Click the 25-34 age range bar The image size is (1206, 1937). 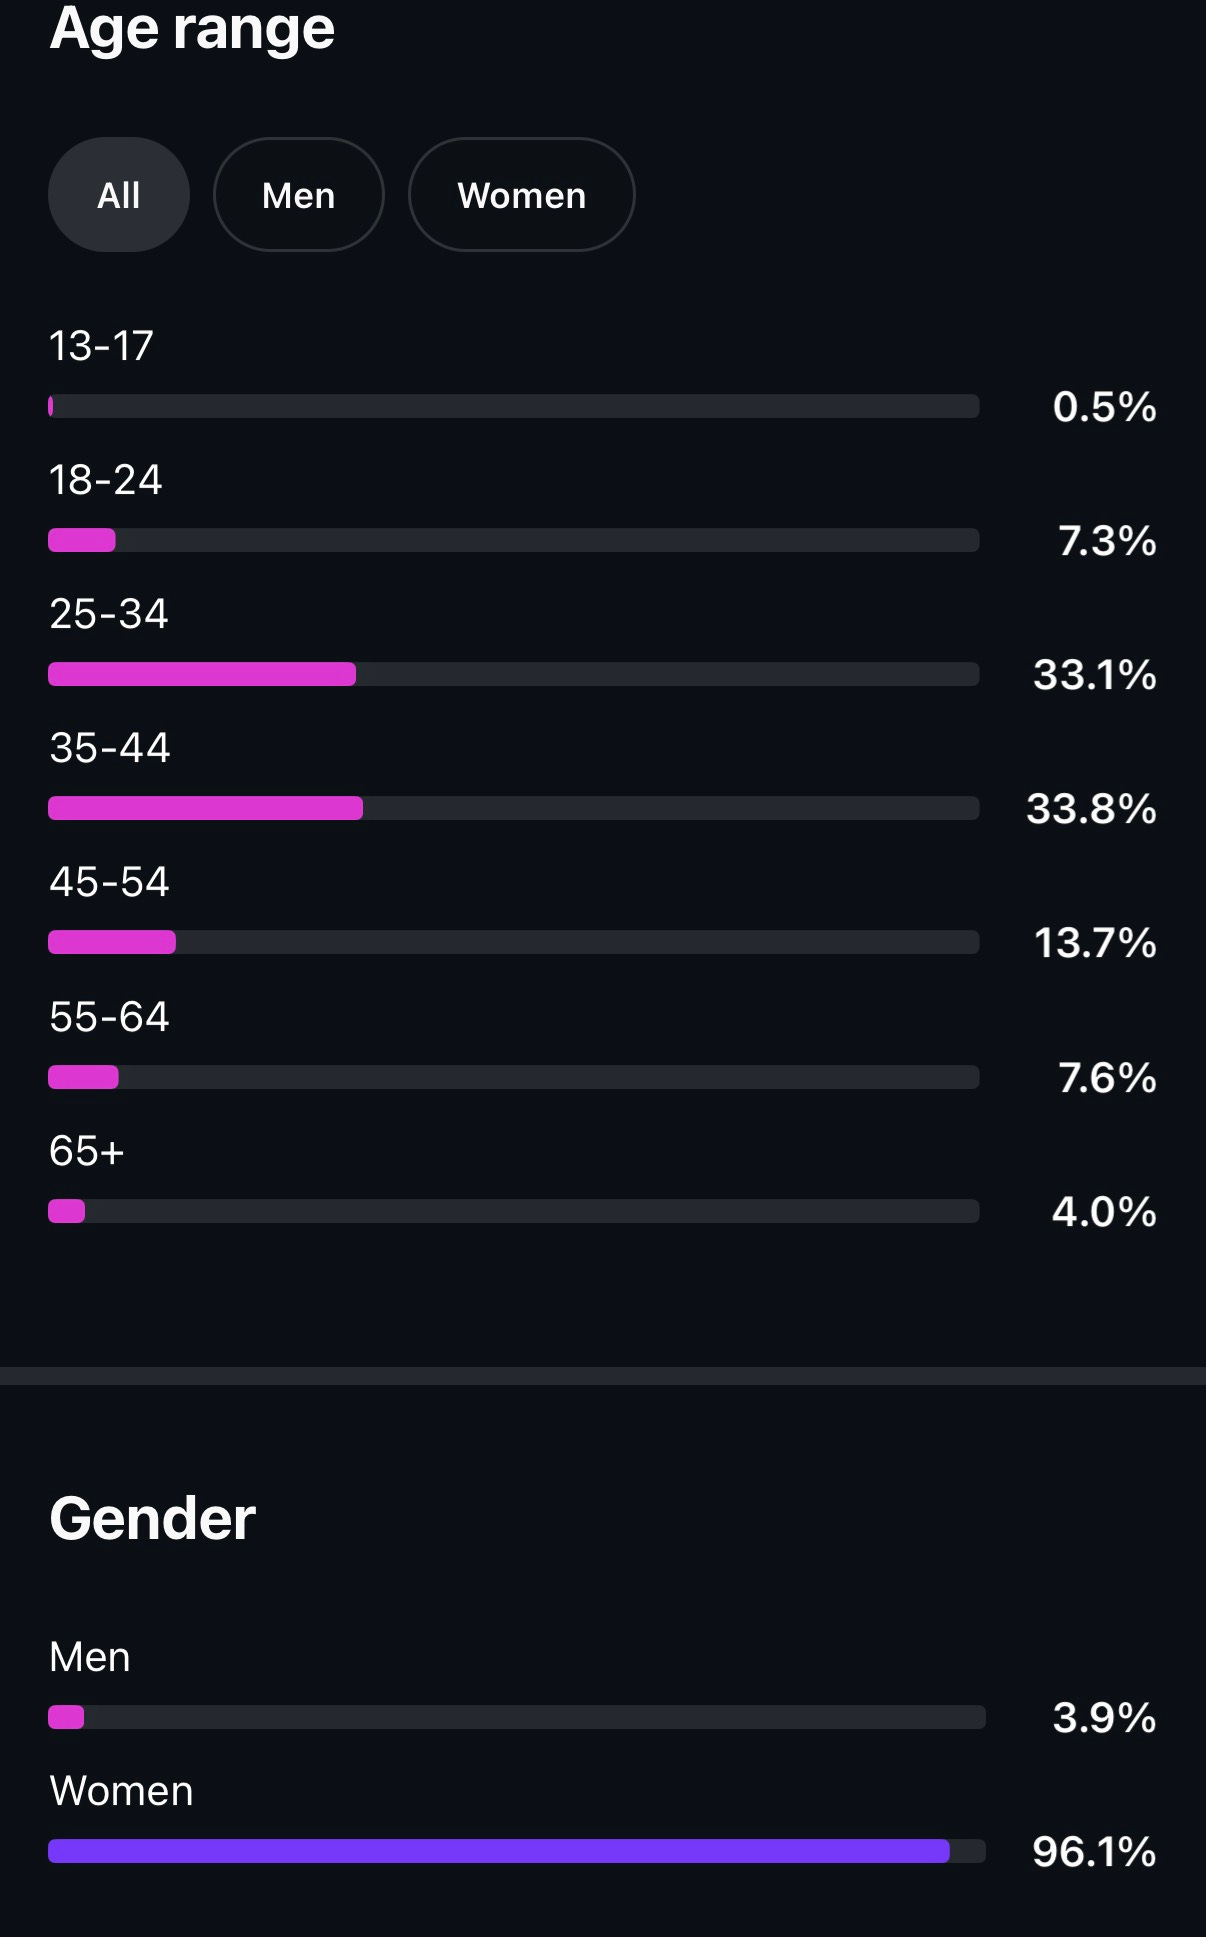[x=513, y=674]
